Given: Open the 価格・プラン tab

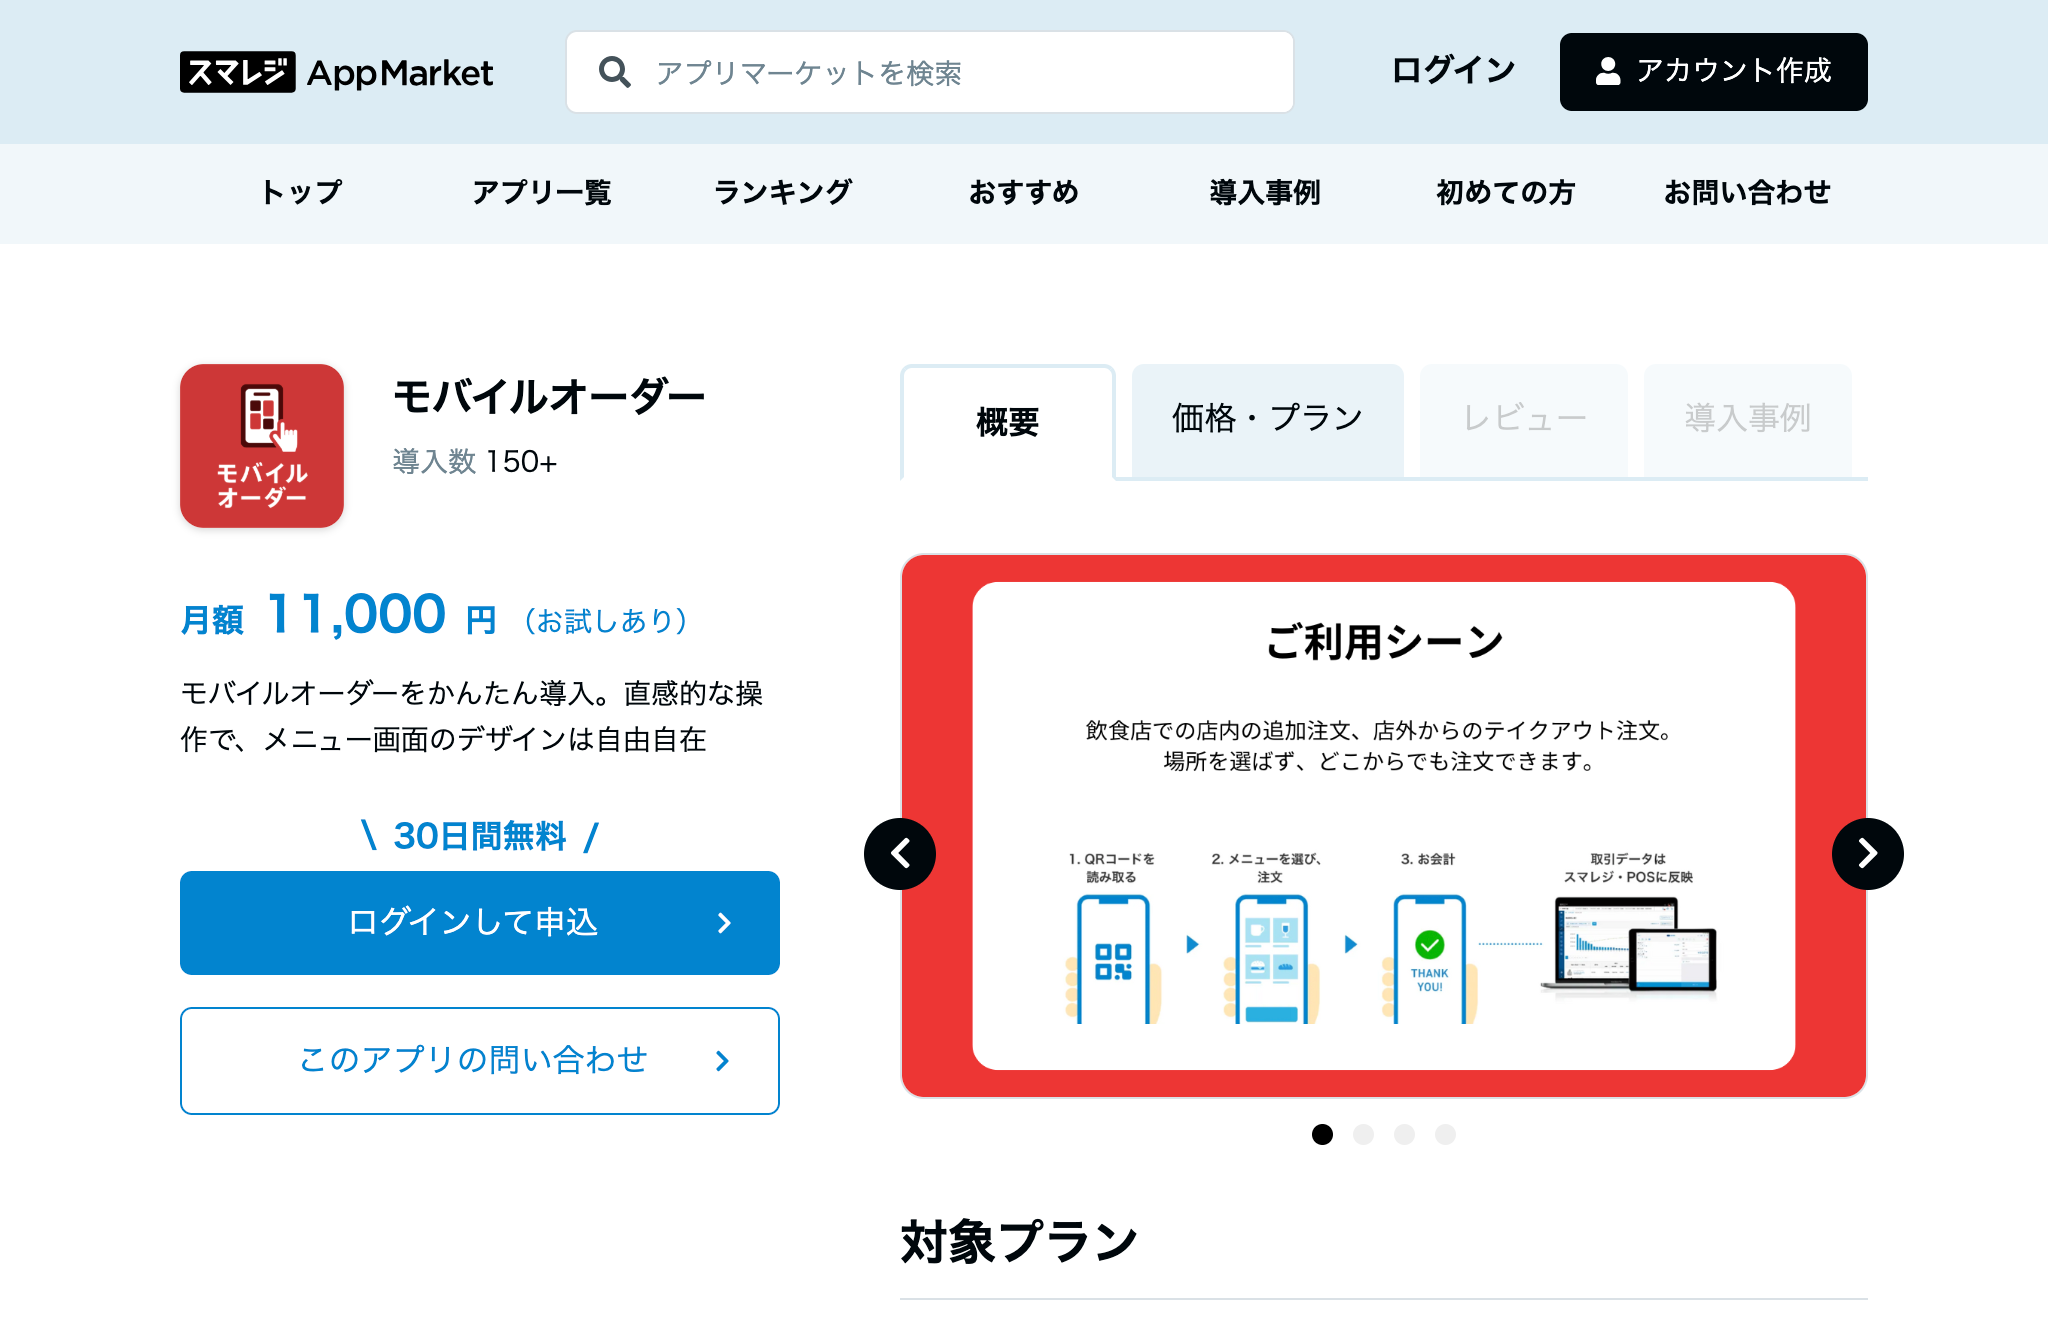Looking at the screenshot, I should click(1267, 418).
